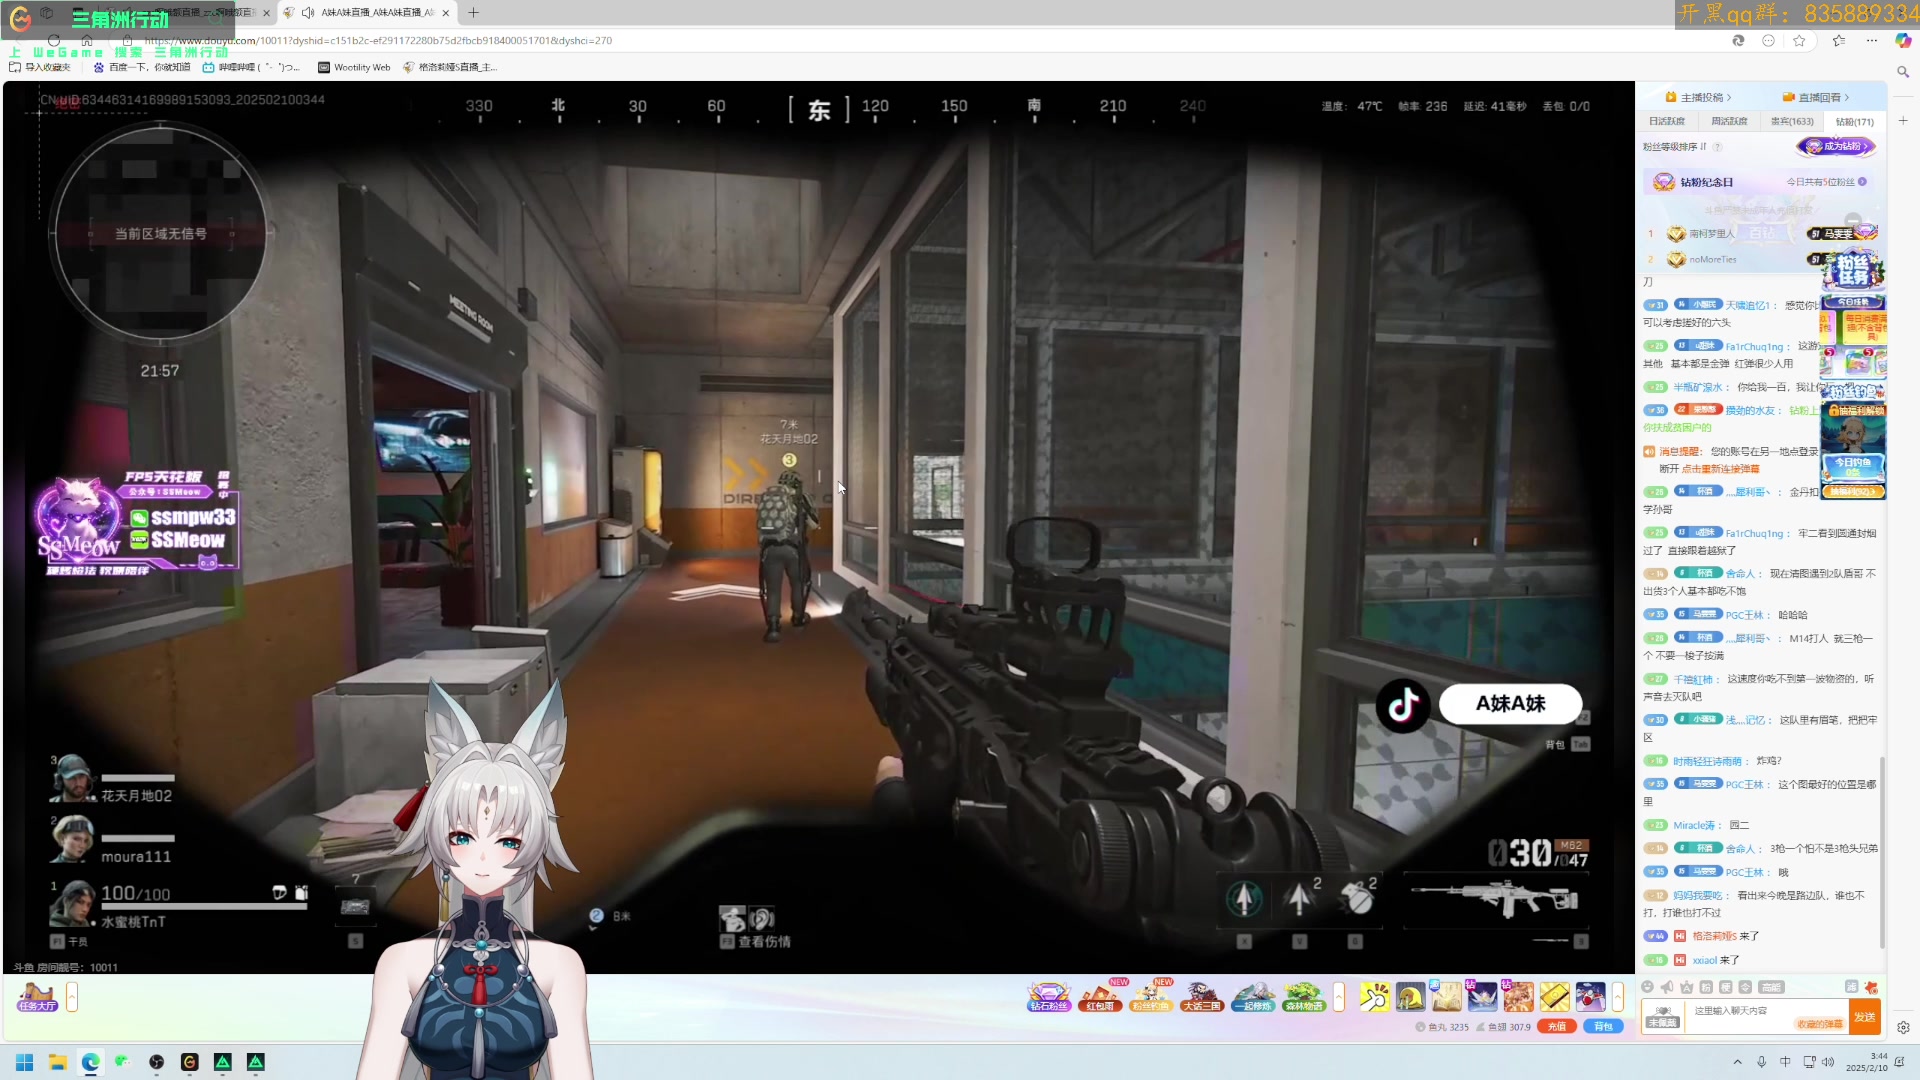Open settings gear in browser sidebar

point(1903,1027)
